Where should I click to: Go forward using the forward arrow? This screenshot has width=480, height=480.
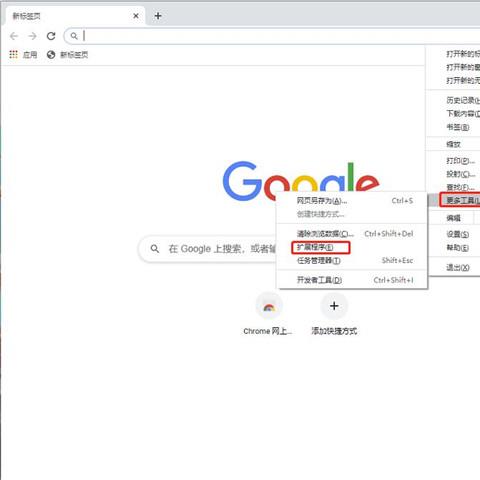click(32, 36)
